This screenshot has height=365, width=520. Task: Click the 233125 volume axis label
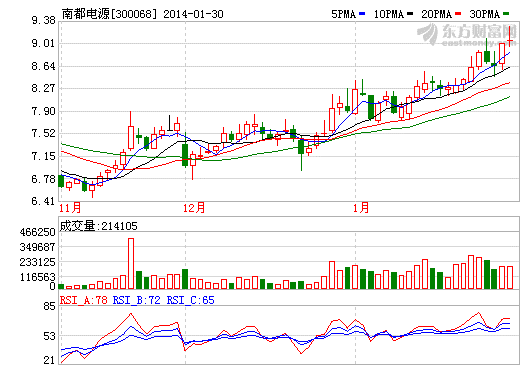(37, 262)
